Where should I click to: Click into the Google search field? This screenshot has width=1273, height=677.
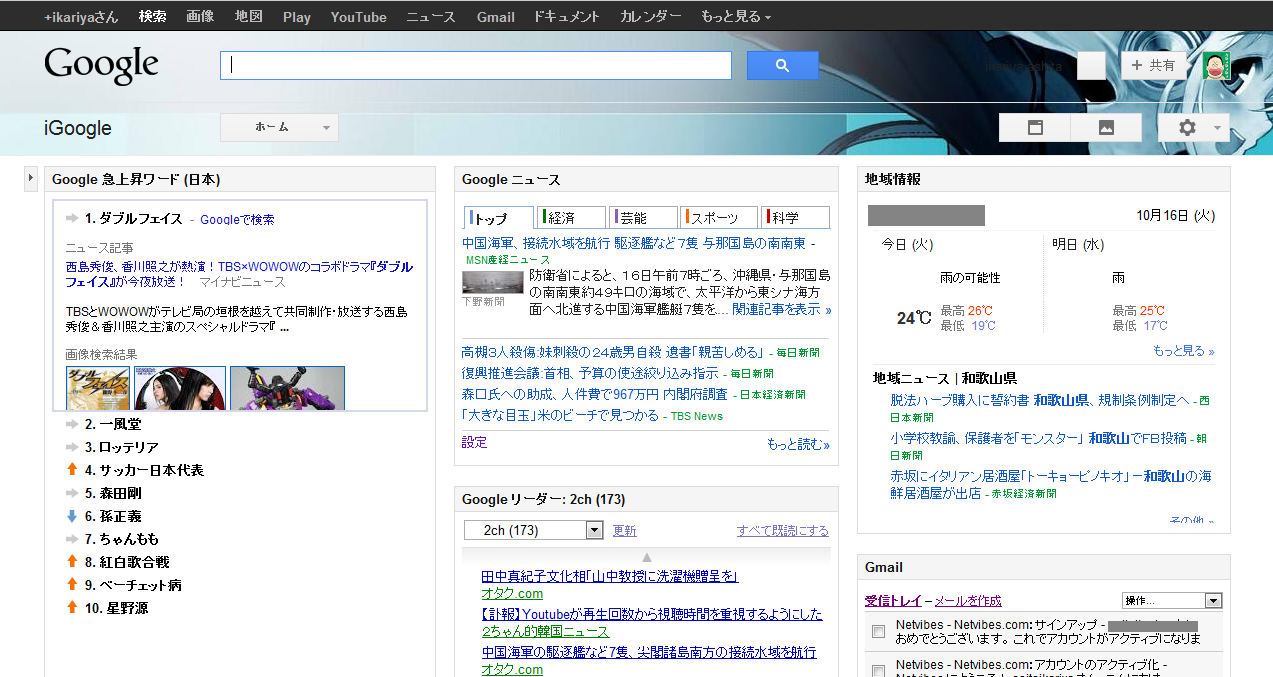(x=475, y=66)
